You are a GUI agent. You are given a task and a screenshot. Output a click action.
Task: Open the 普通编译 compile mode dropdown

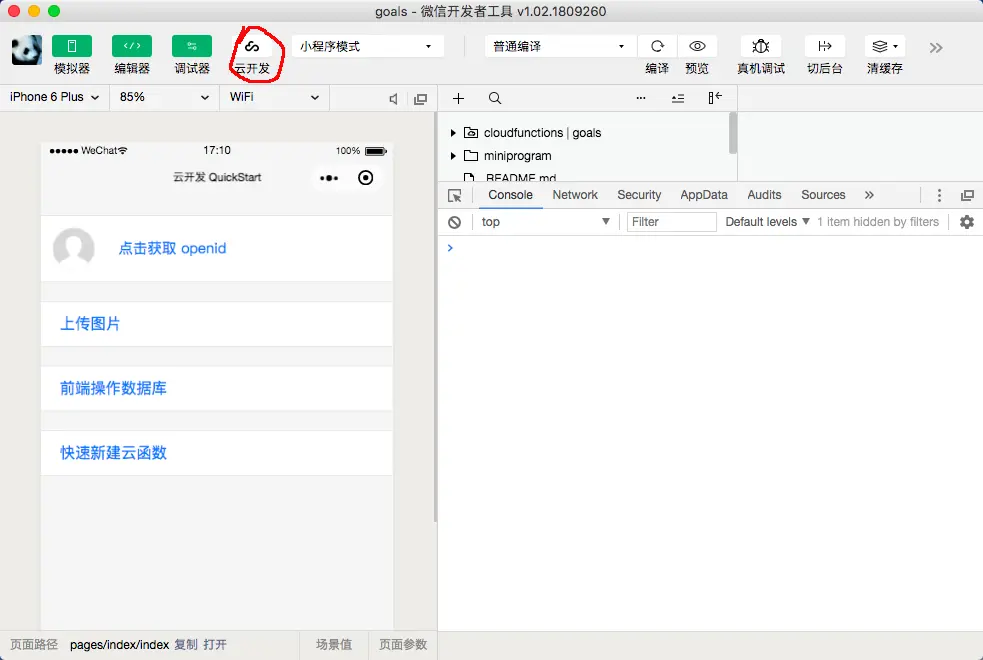[x=560, y=46]
